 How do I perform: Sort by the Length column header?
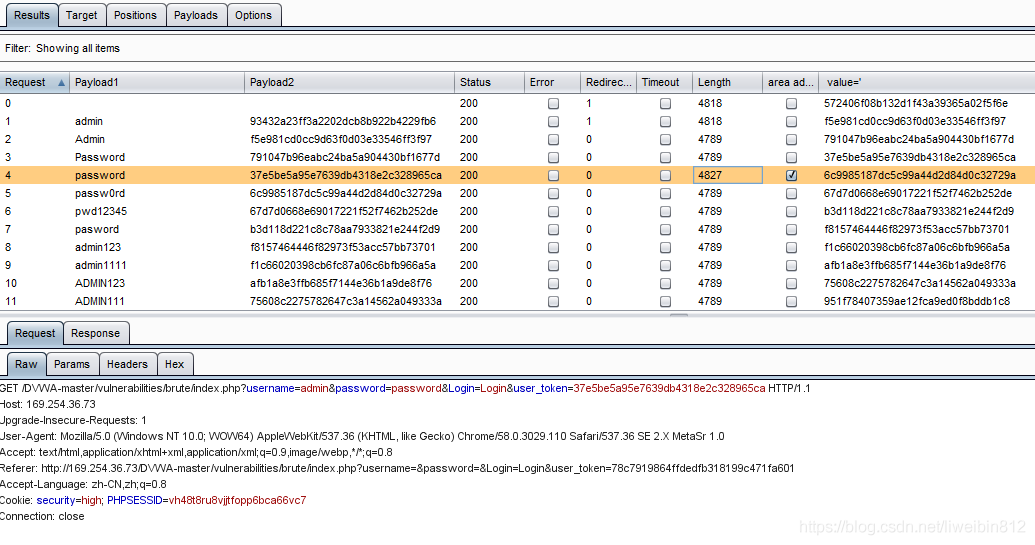click(x=727, y=82)
